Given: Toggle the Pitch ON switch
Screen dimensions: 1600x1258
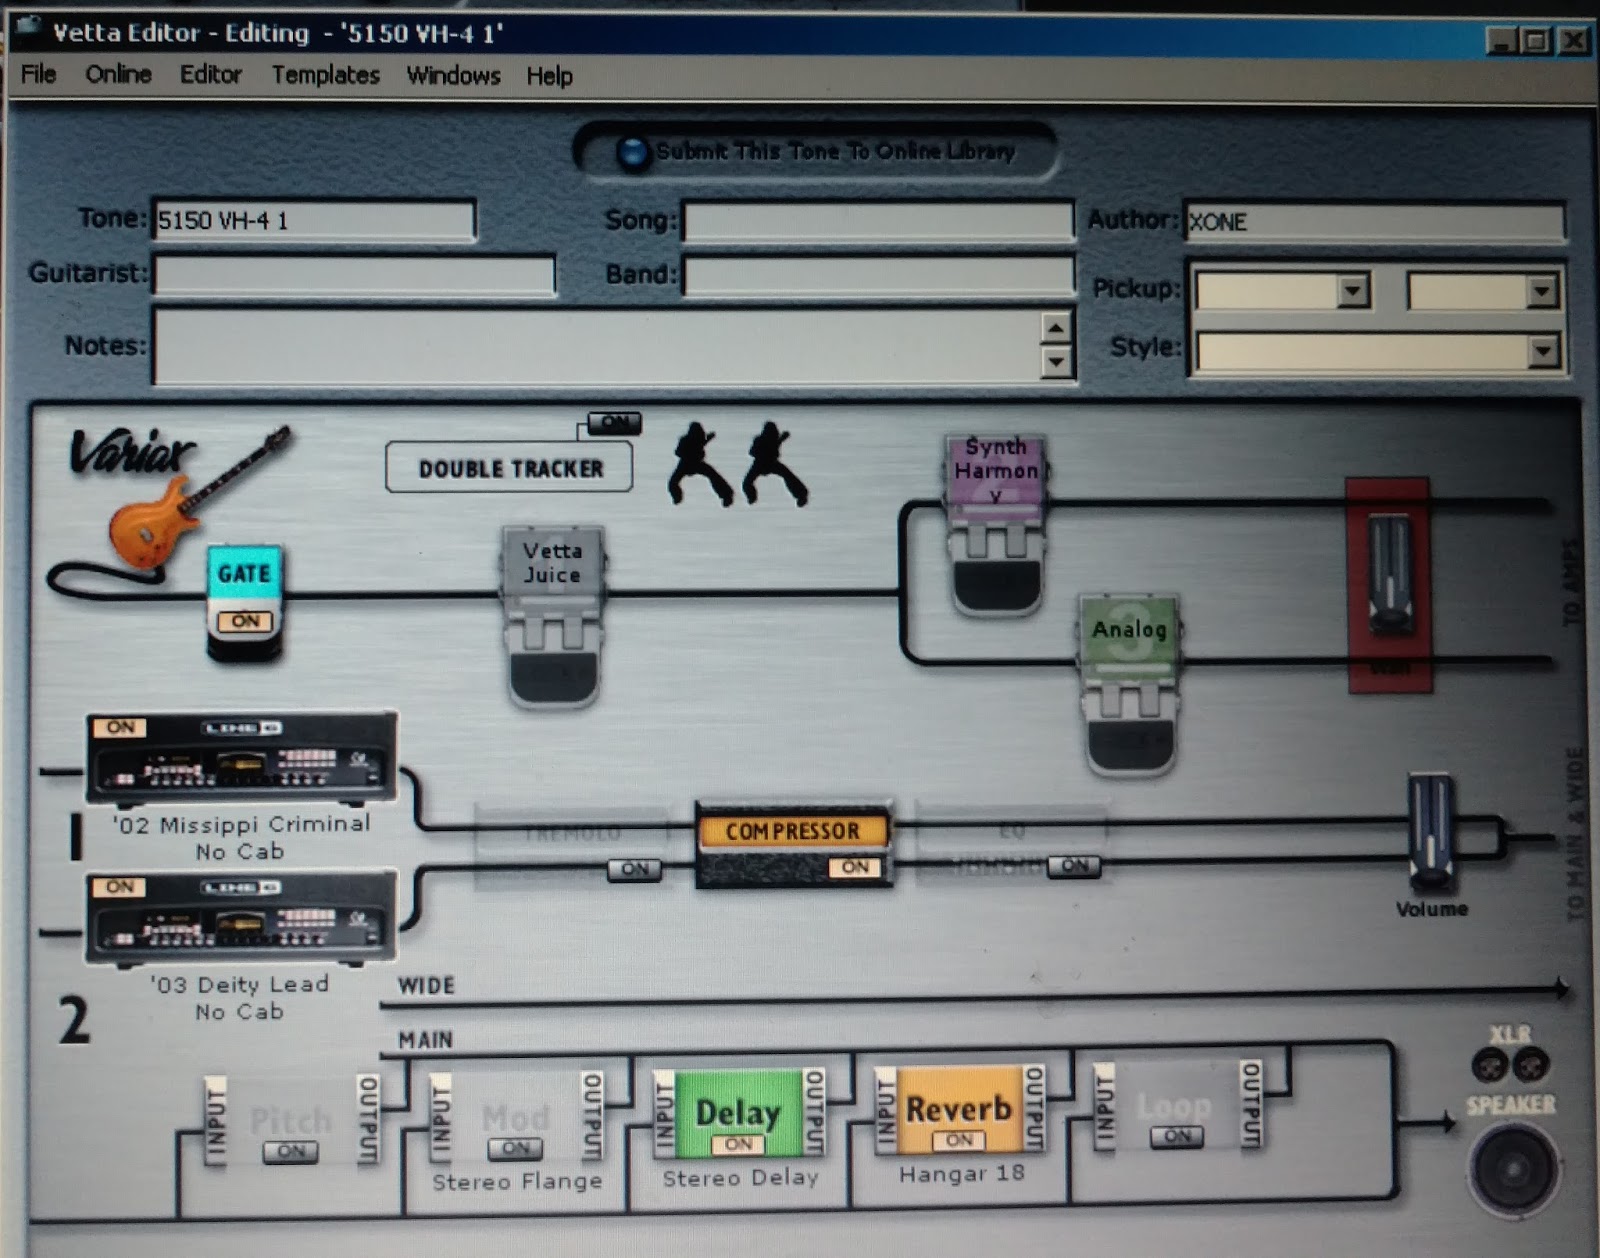Looking at the screenshot, I should [291, 1152].
